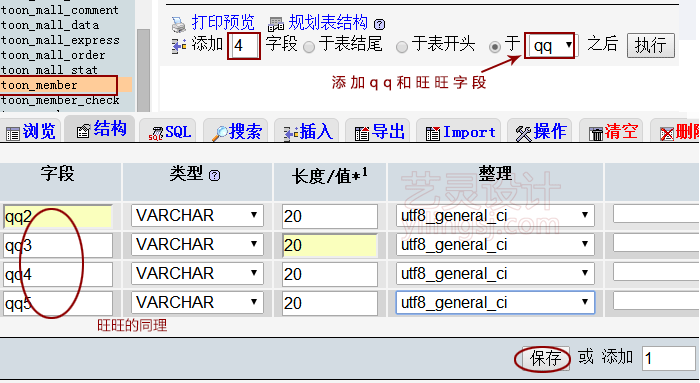The width and height of the screenshot is (700, 383).
Task: Open the type dropdown for qq2 row
Action: pos(197,216)
